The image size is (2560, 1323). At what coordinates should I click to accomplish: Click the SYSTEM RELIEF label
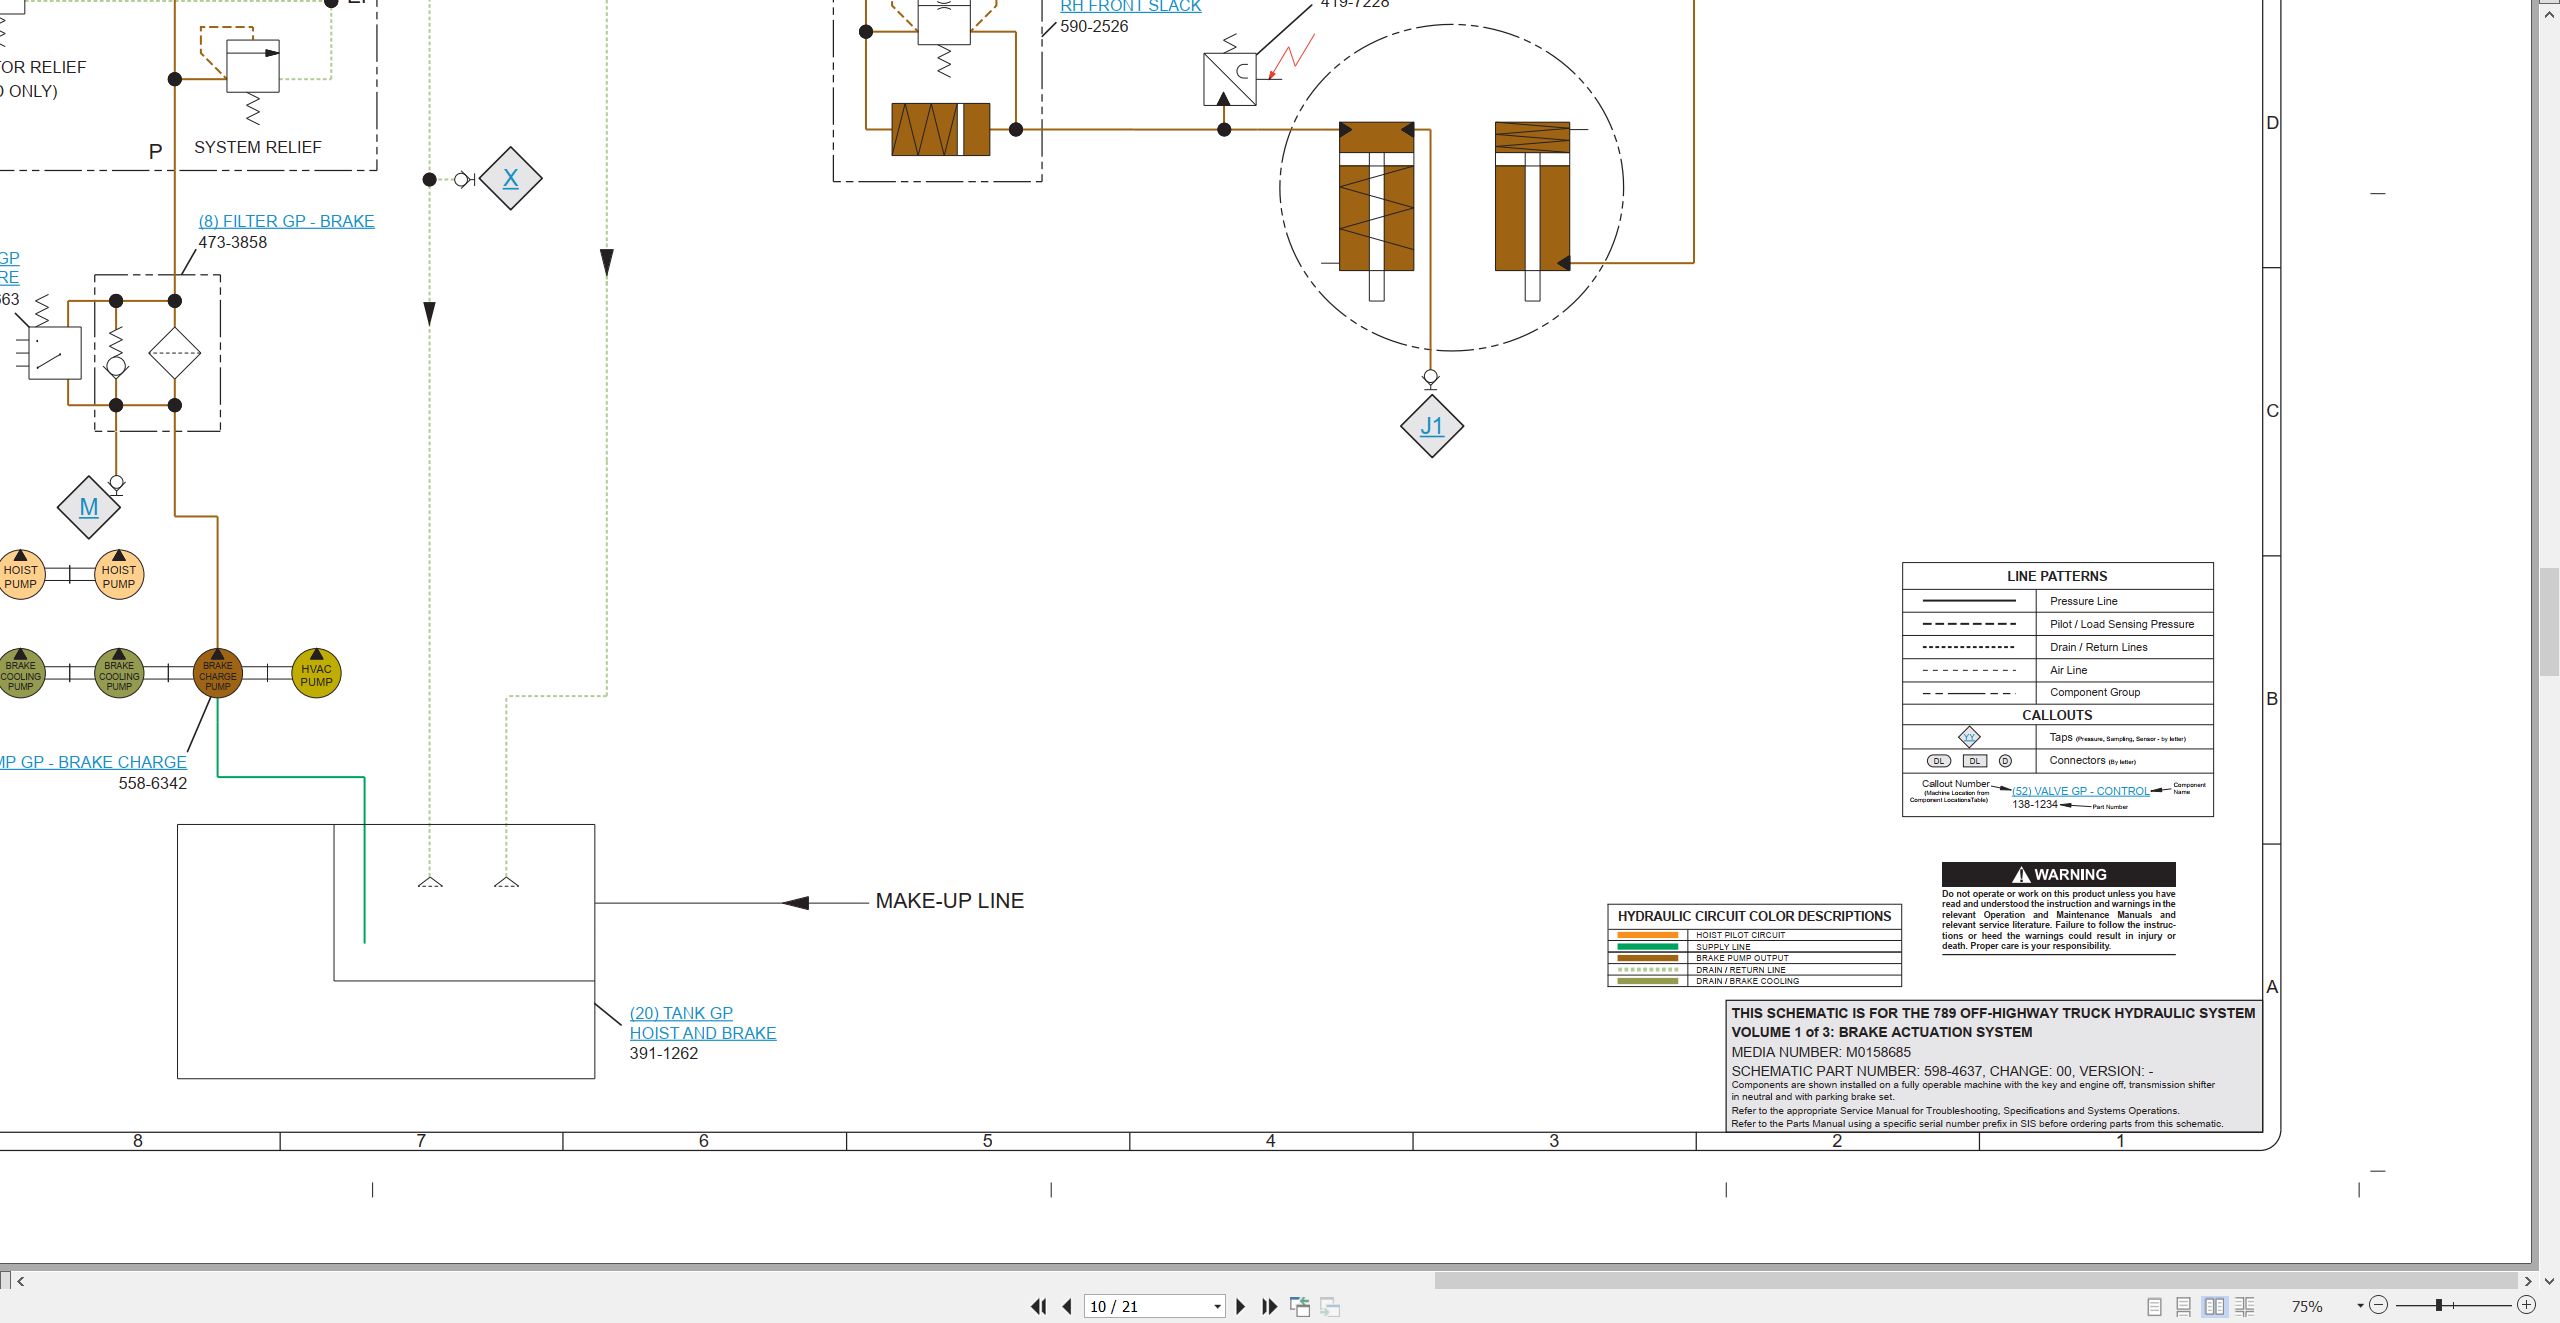tap(258, 147)
